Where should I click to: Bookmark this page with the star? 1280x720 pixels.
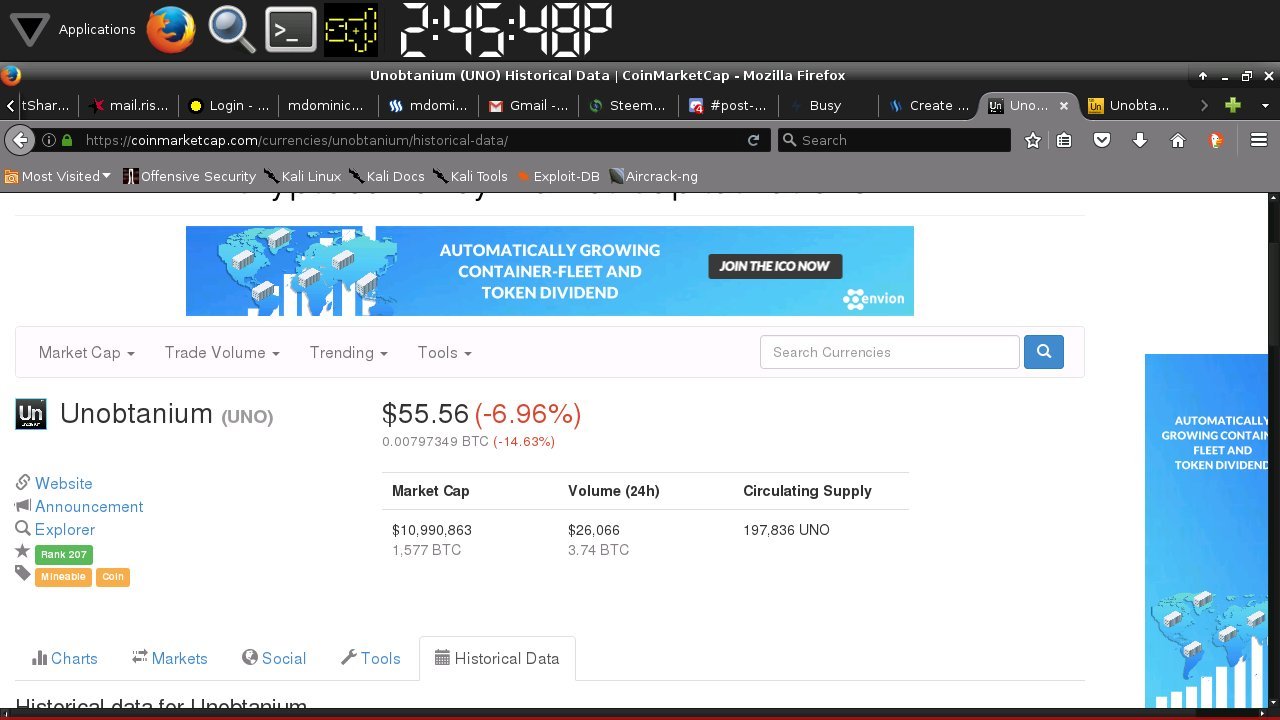(x=1033, y=140)
